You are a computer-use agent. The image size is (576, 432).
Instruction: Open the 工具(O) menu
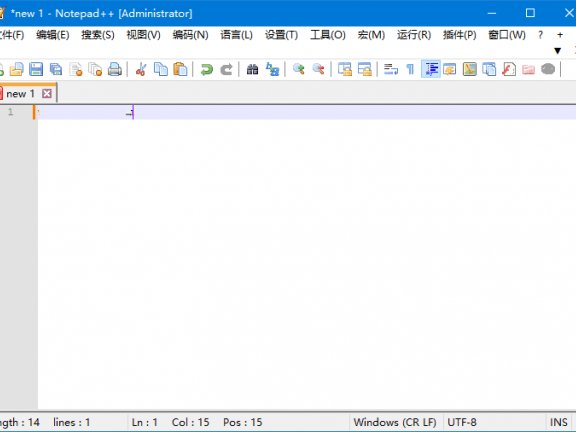(328, 35)
